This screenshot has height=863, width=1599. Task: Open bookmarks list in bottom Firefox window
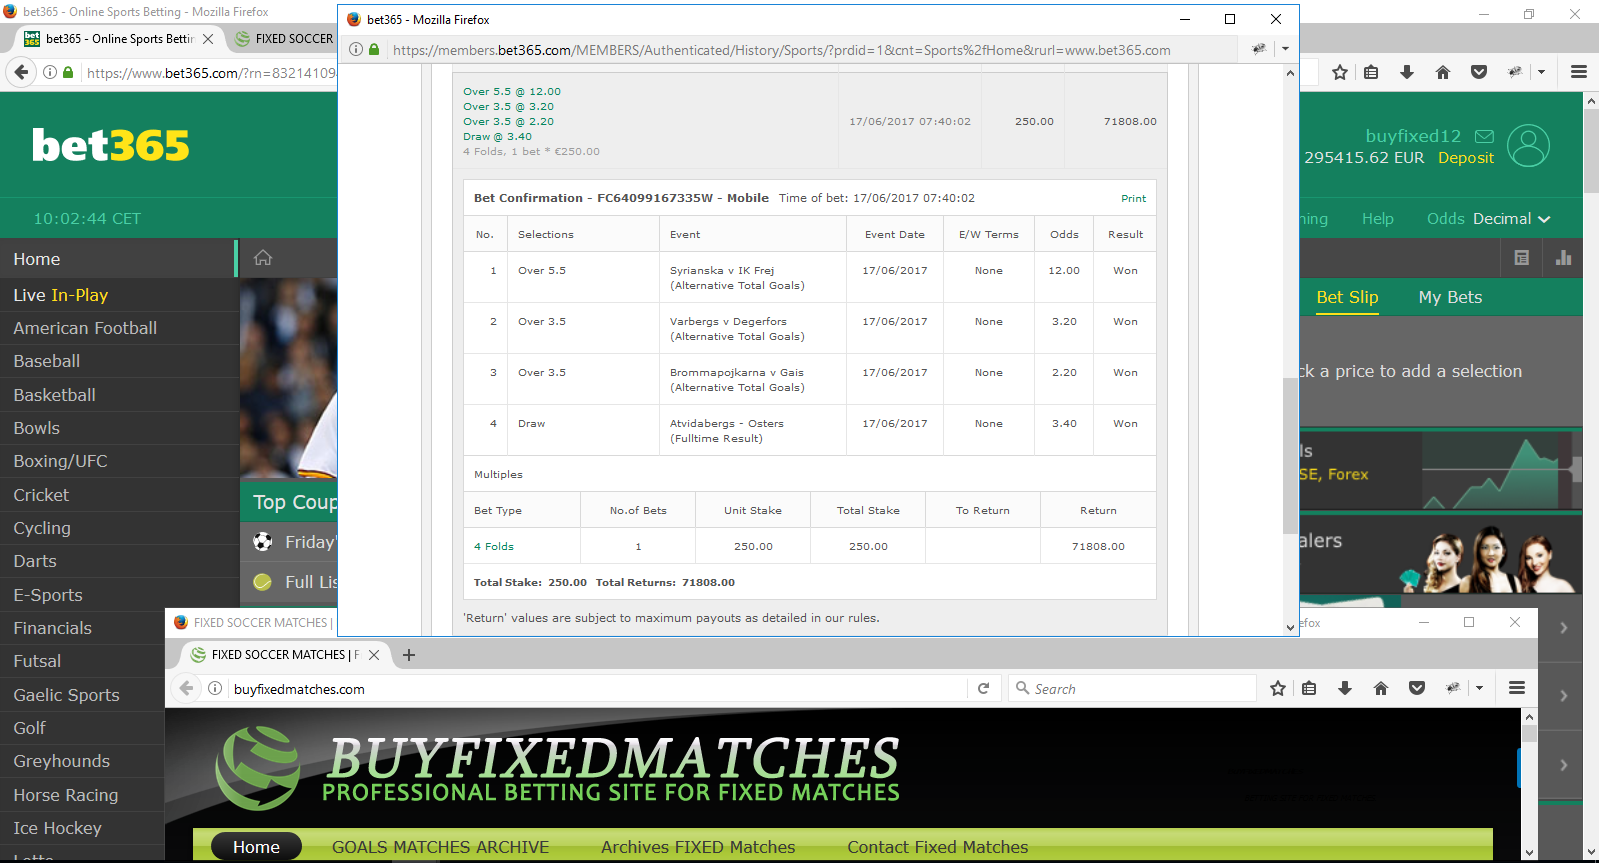[1309, 688]
